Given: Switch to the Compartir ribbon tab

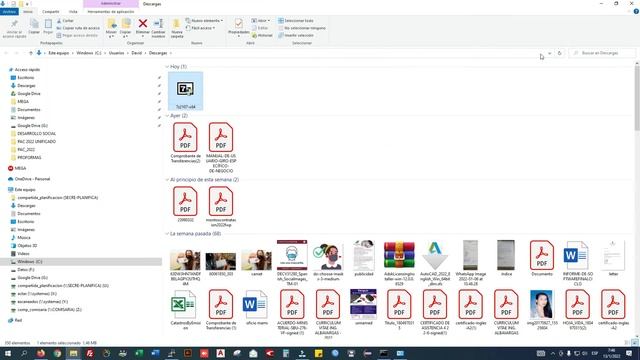Looking at the screenshot, I should click(51, 12).
